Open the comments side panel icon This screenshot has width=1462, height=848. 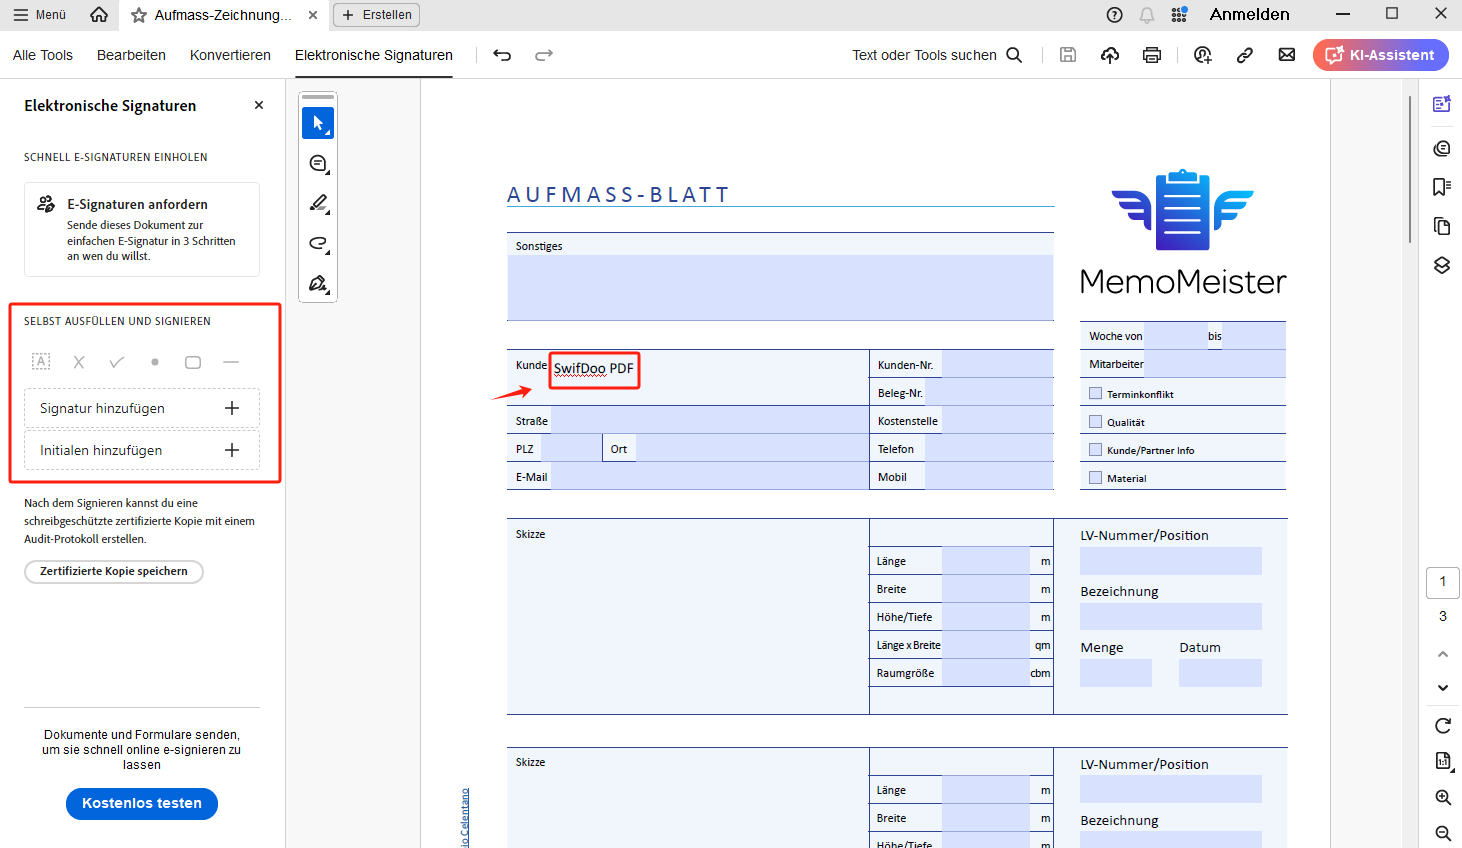click(1441, 148)
